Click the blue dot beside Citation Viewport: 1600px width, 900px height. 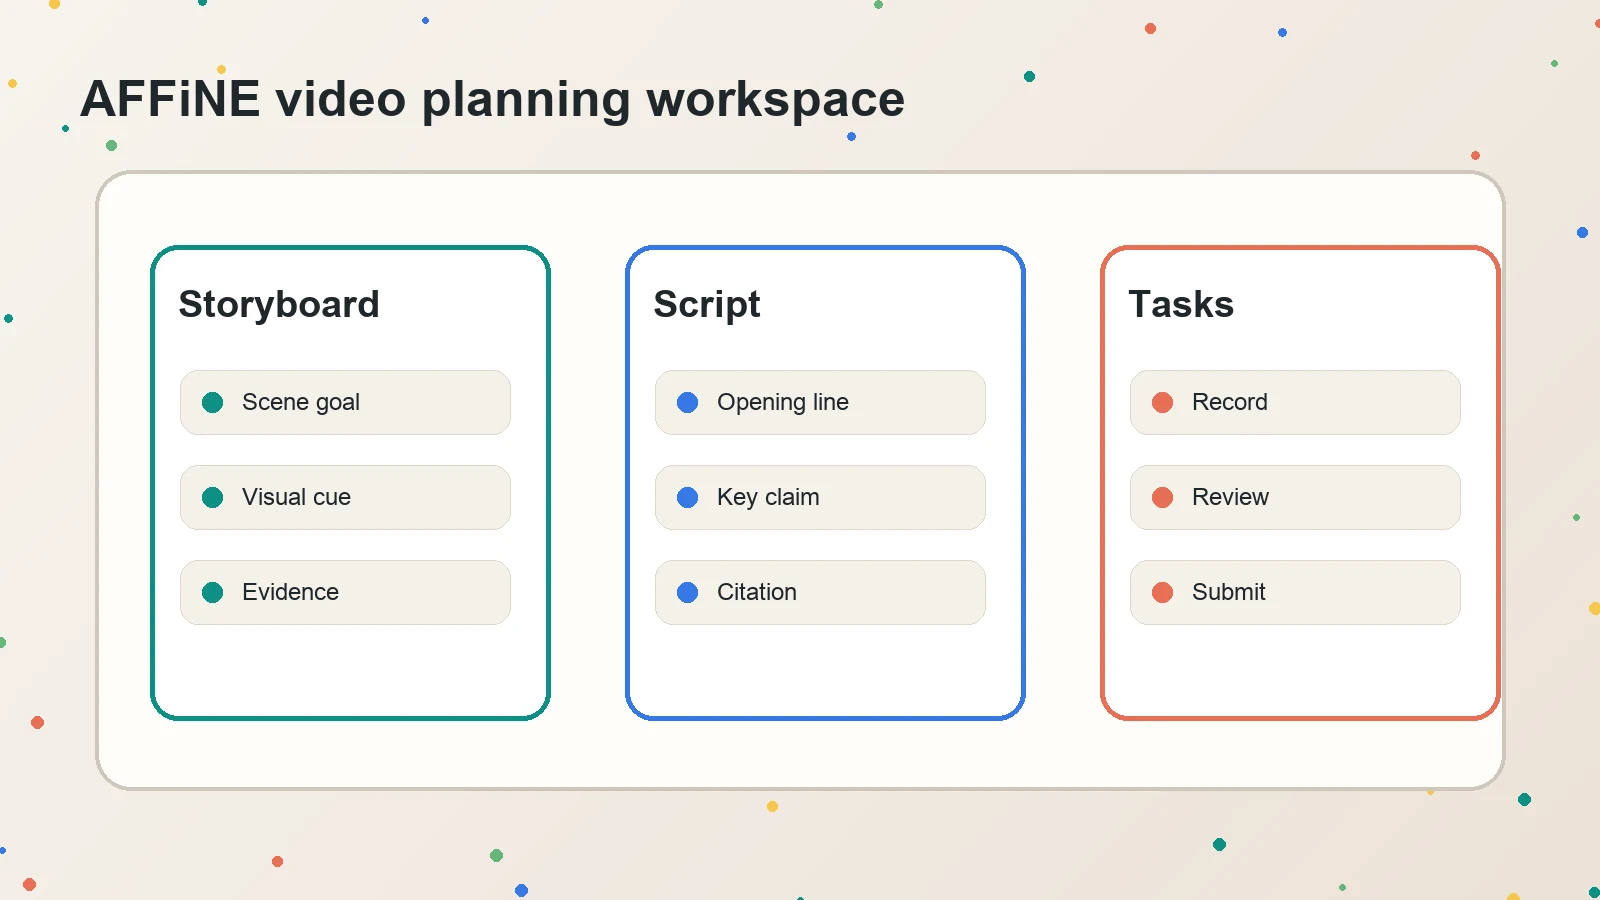(687, 592)
